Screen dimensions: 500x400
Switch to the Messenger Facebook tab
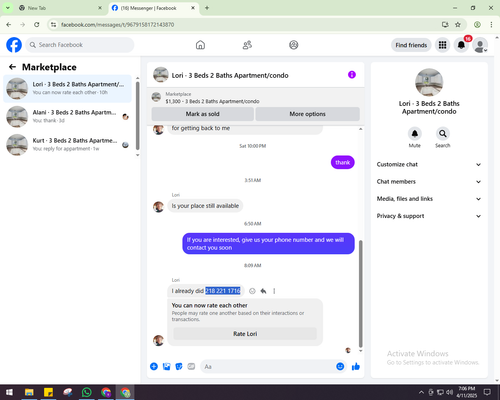click(x=154, y=8)
